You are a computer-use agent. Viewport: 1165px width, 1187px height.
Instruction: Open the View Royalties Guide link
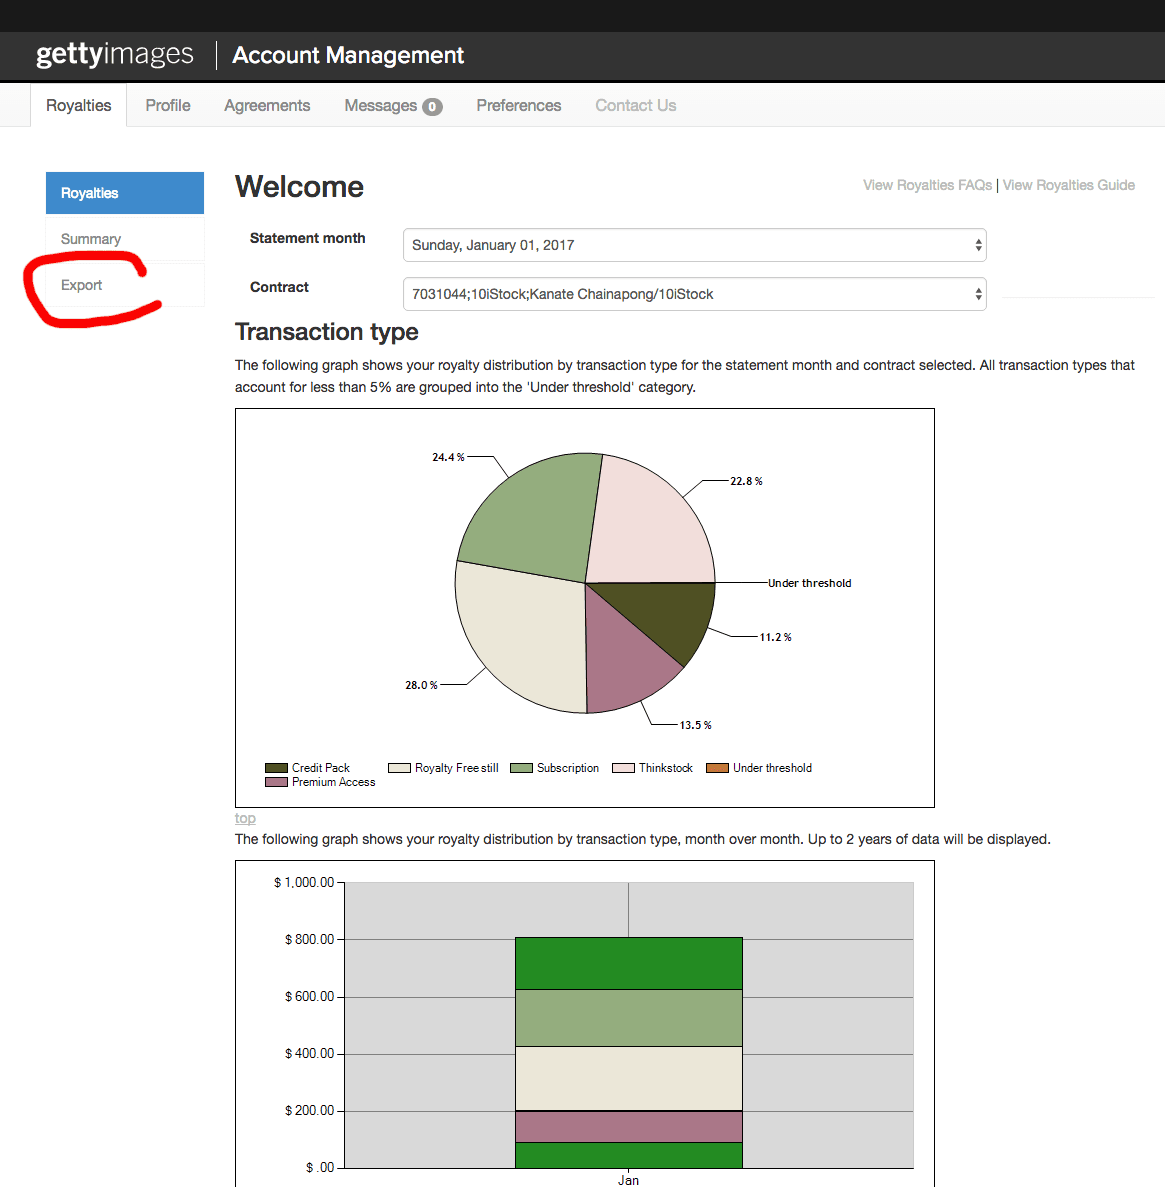[x=1068, y=185]
